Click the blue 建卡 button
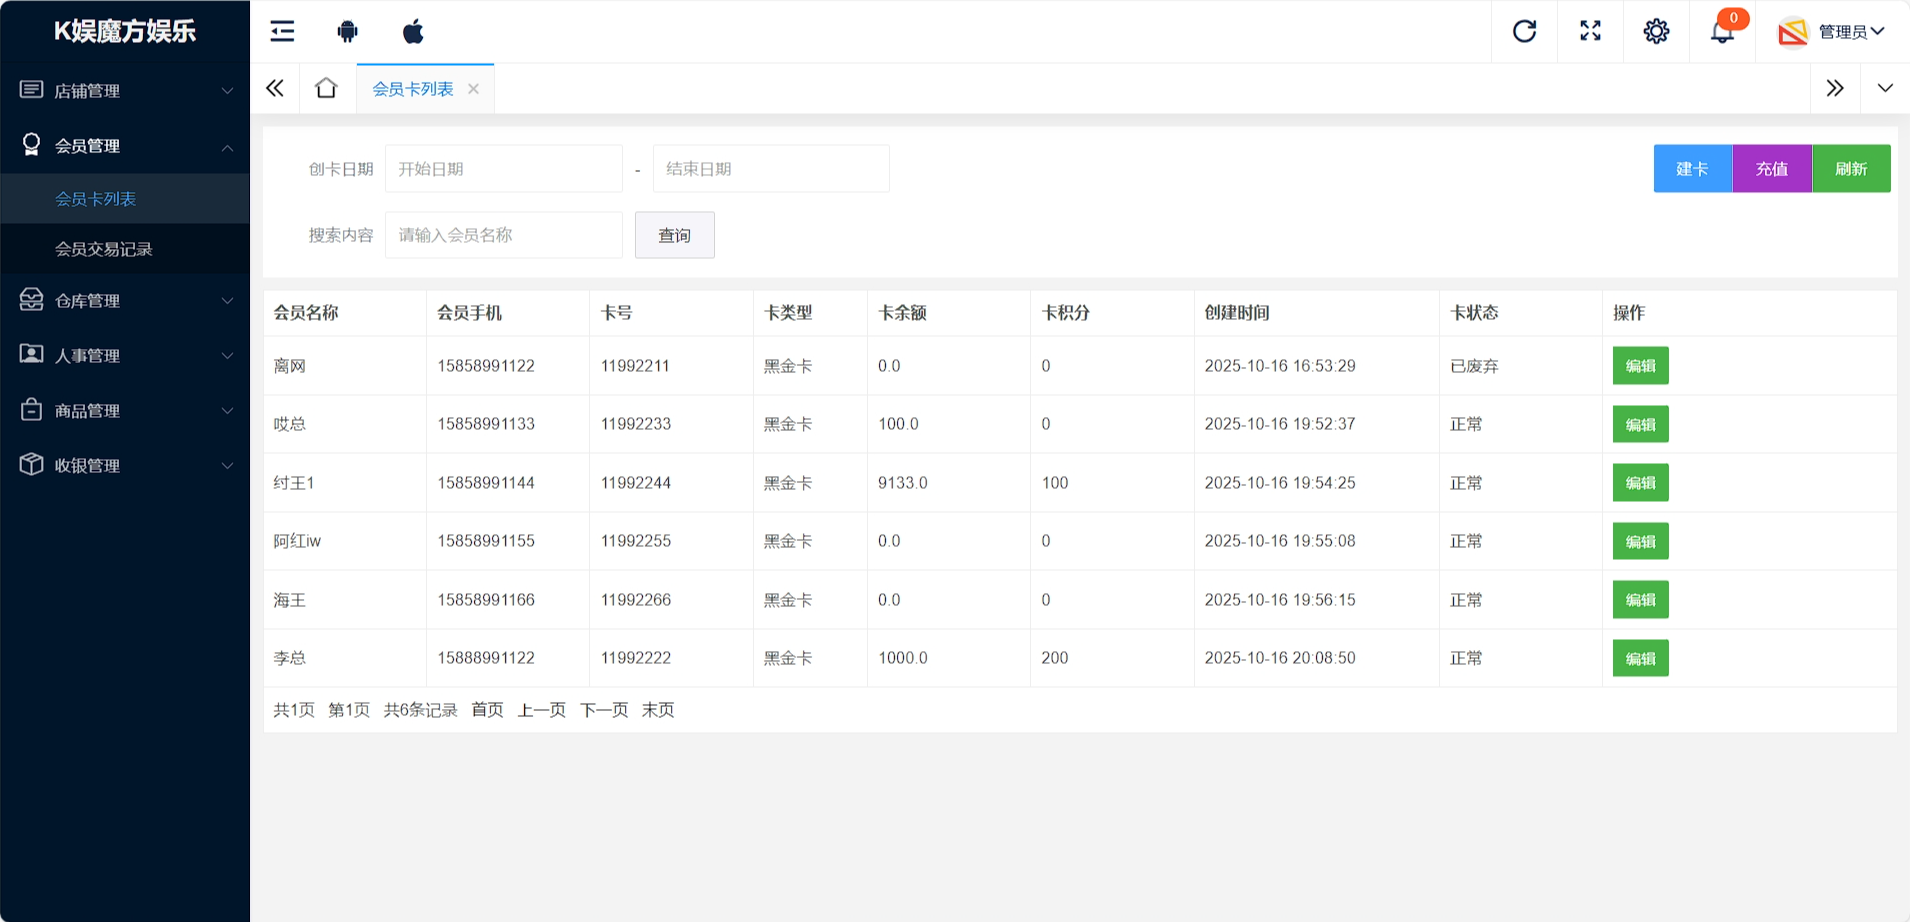This screenshot has height=922, width=1910. tap(1692, 169)
